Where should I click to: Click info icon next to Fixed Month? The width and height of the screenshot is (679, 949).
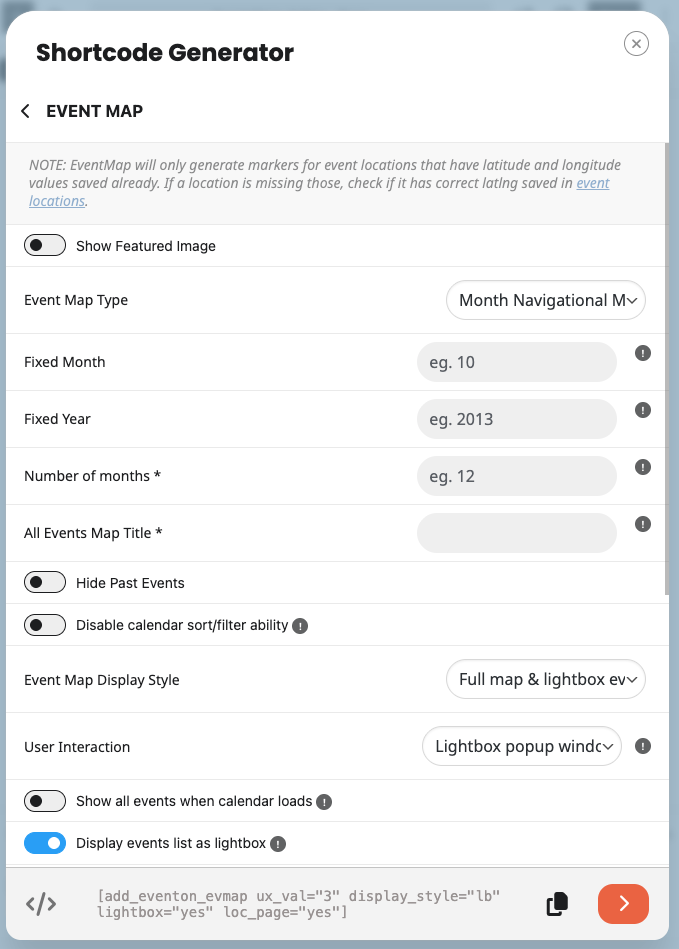pyautogui.click(x=643, y=353)
